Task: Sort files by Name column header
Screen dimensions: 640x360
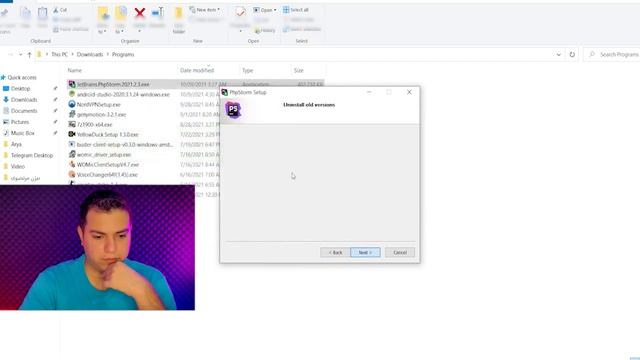Action: [75, 71]
